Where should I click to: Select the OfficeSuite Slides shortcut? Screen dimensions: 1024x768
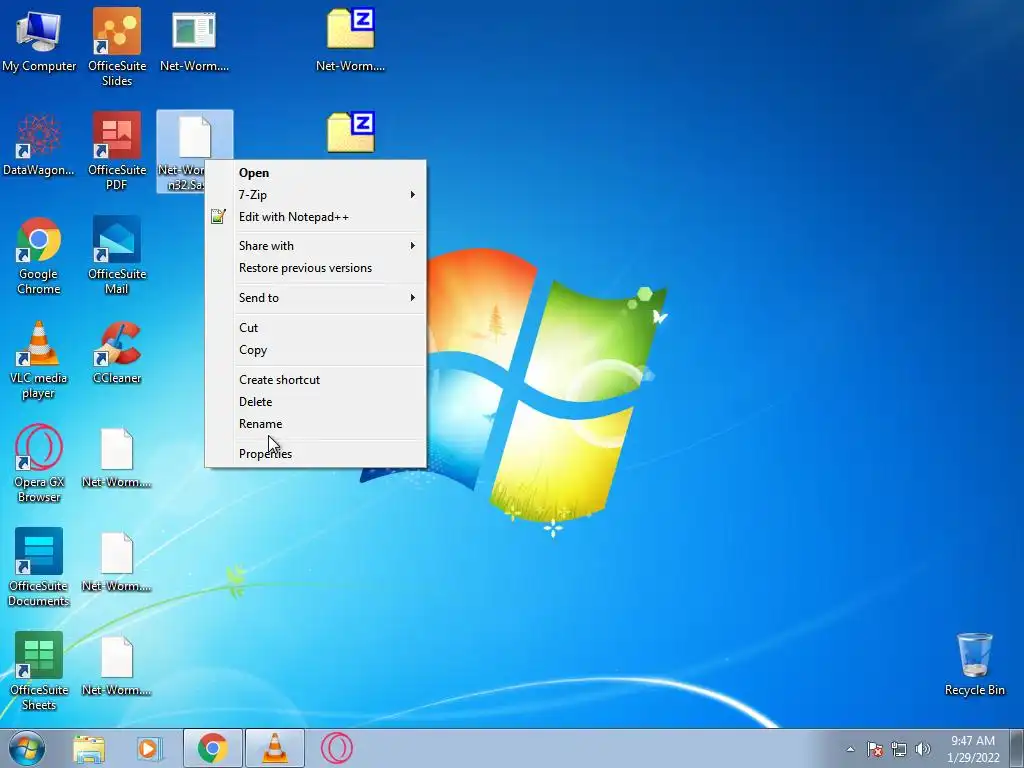117,47
